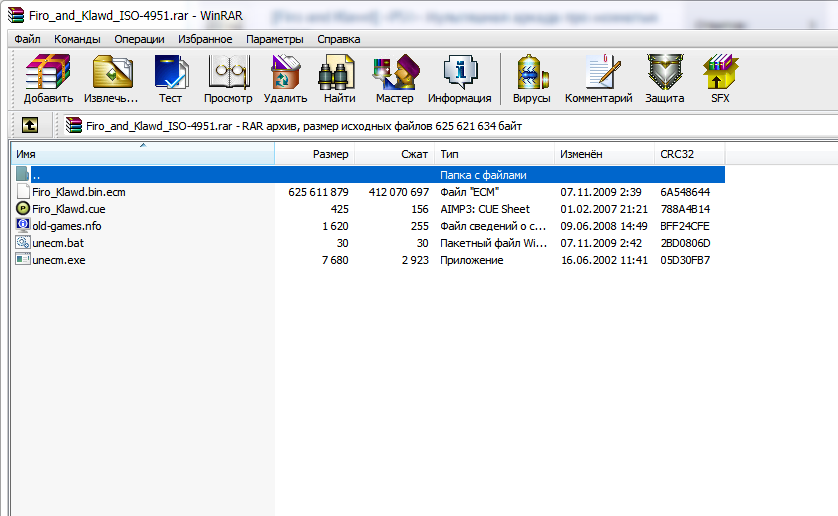Click CRC32 value 6A548644
The height and width of the screenshot is (516, 838).
(685, 192)
